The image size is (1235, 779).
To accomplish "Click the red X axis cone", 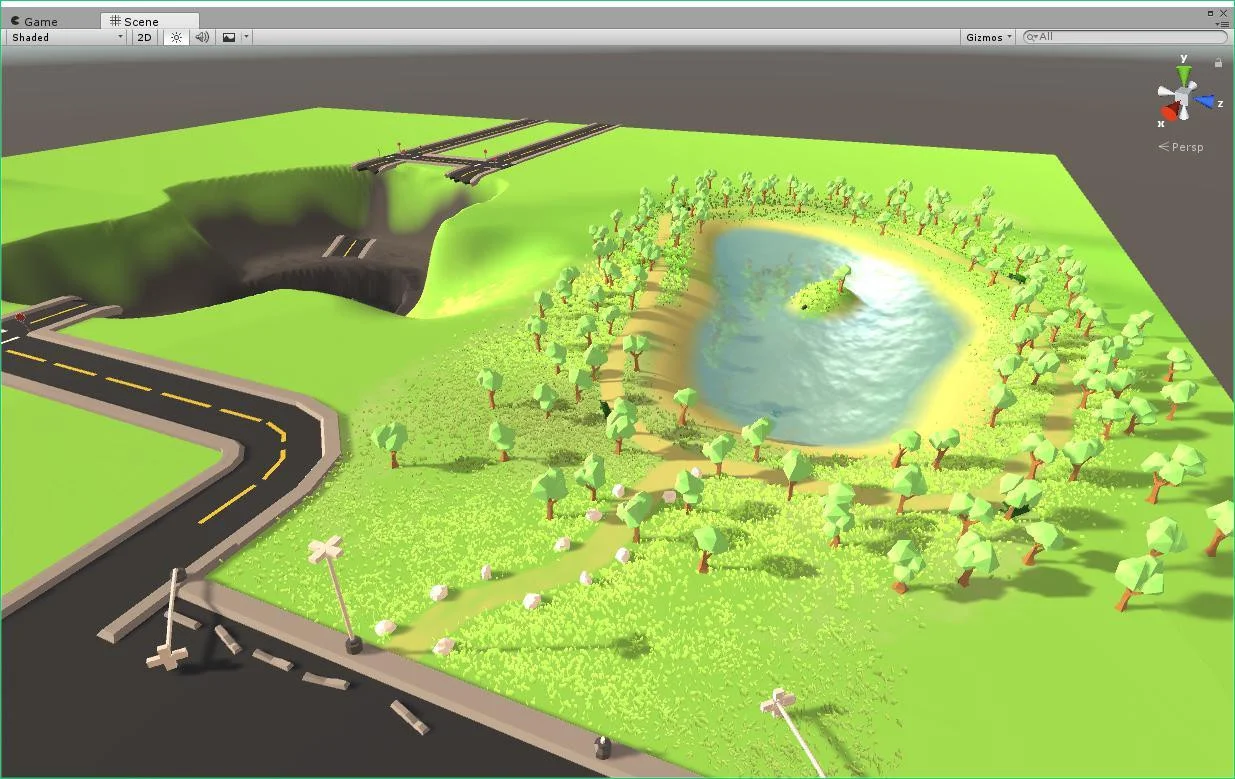I will [1169, 111].
